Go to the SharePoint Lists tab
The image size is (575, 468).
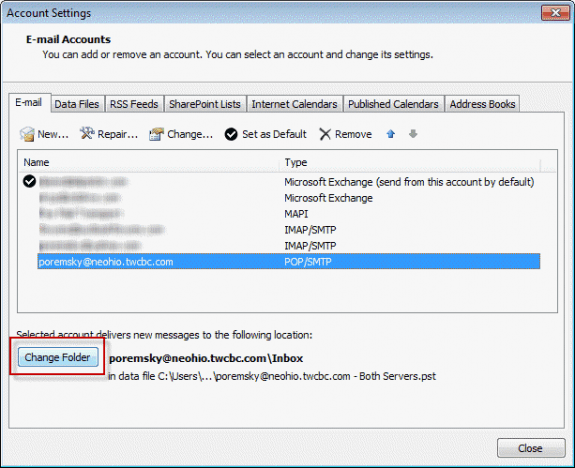pos(205,104)
